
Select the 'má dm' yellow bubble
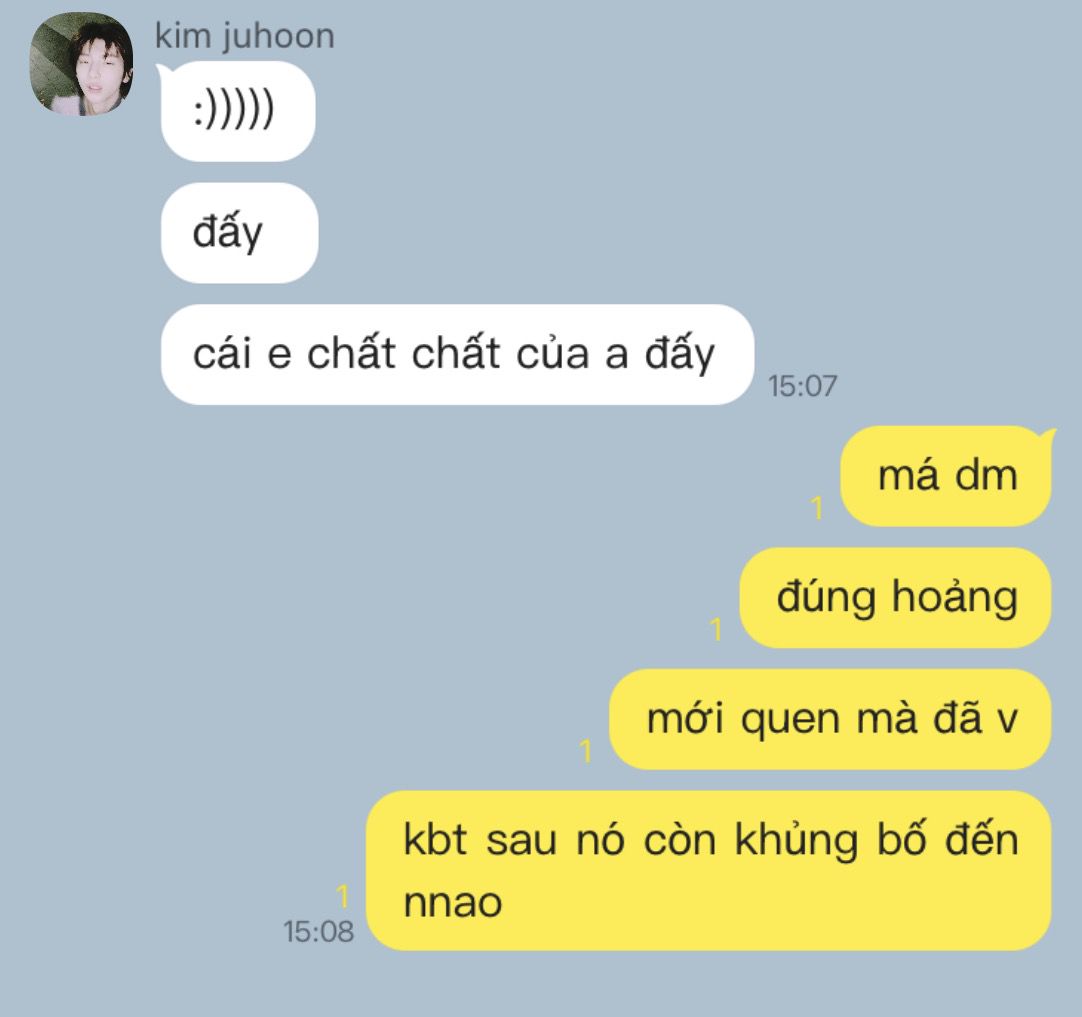point(945,476)
